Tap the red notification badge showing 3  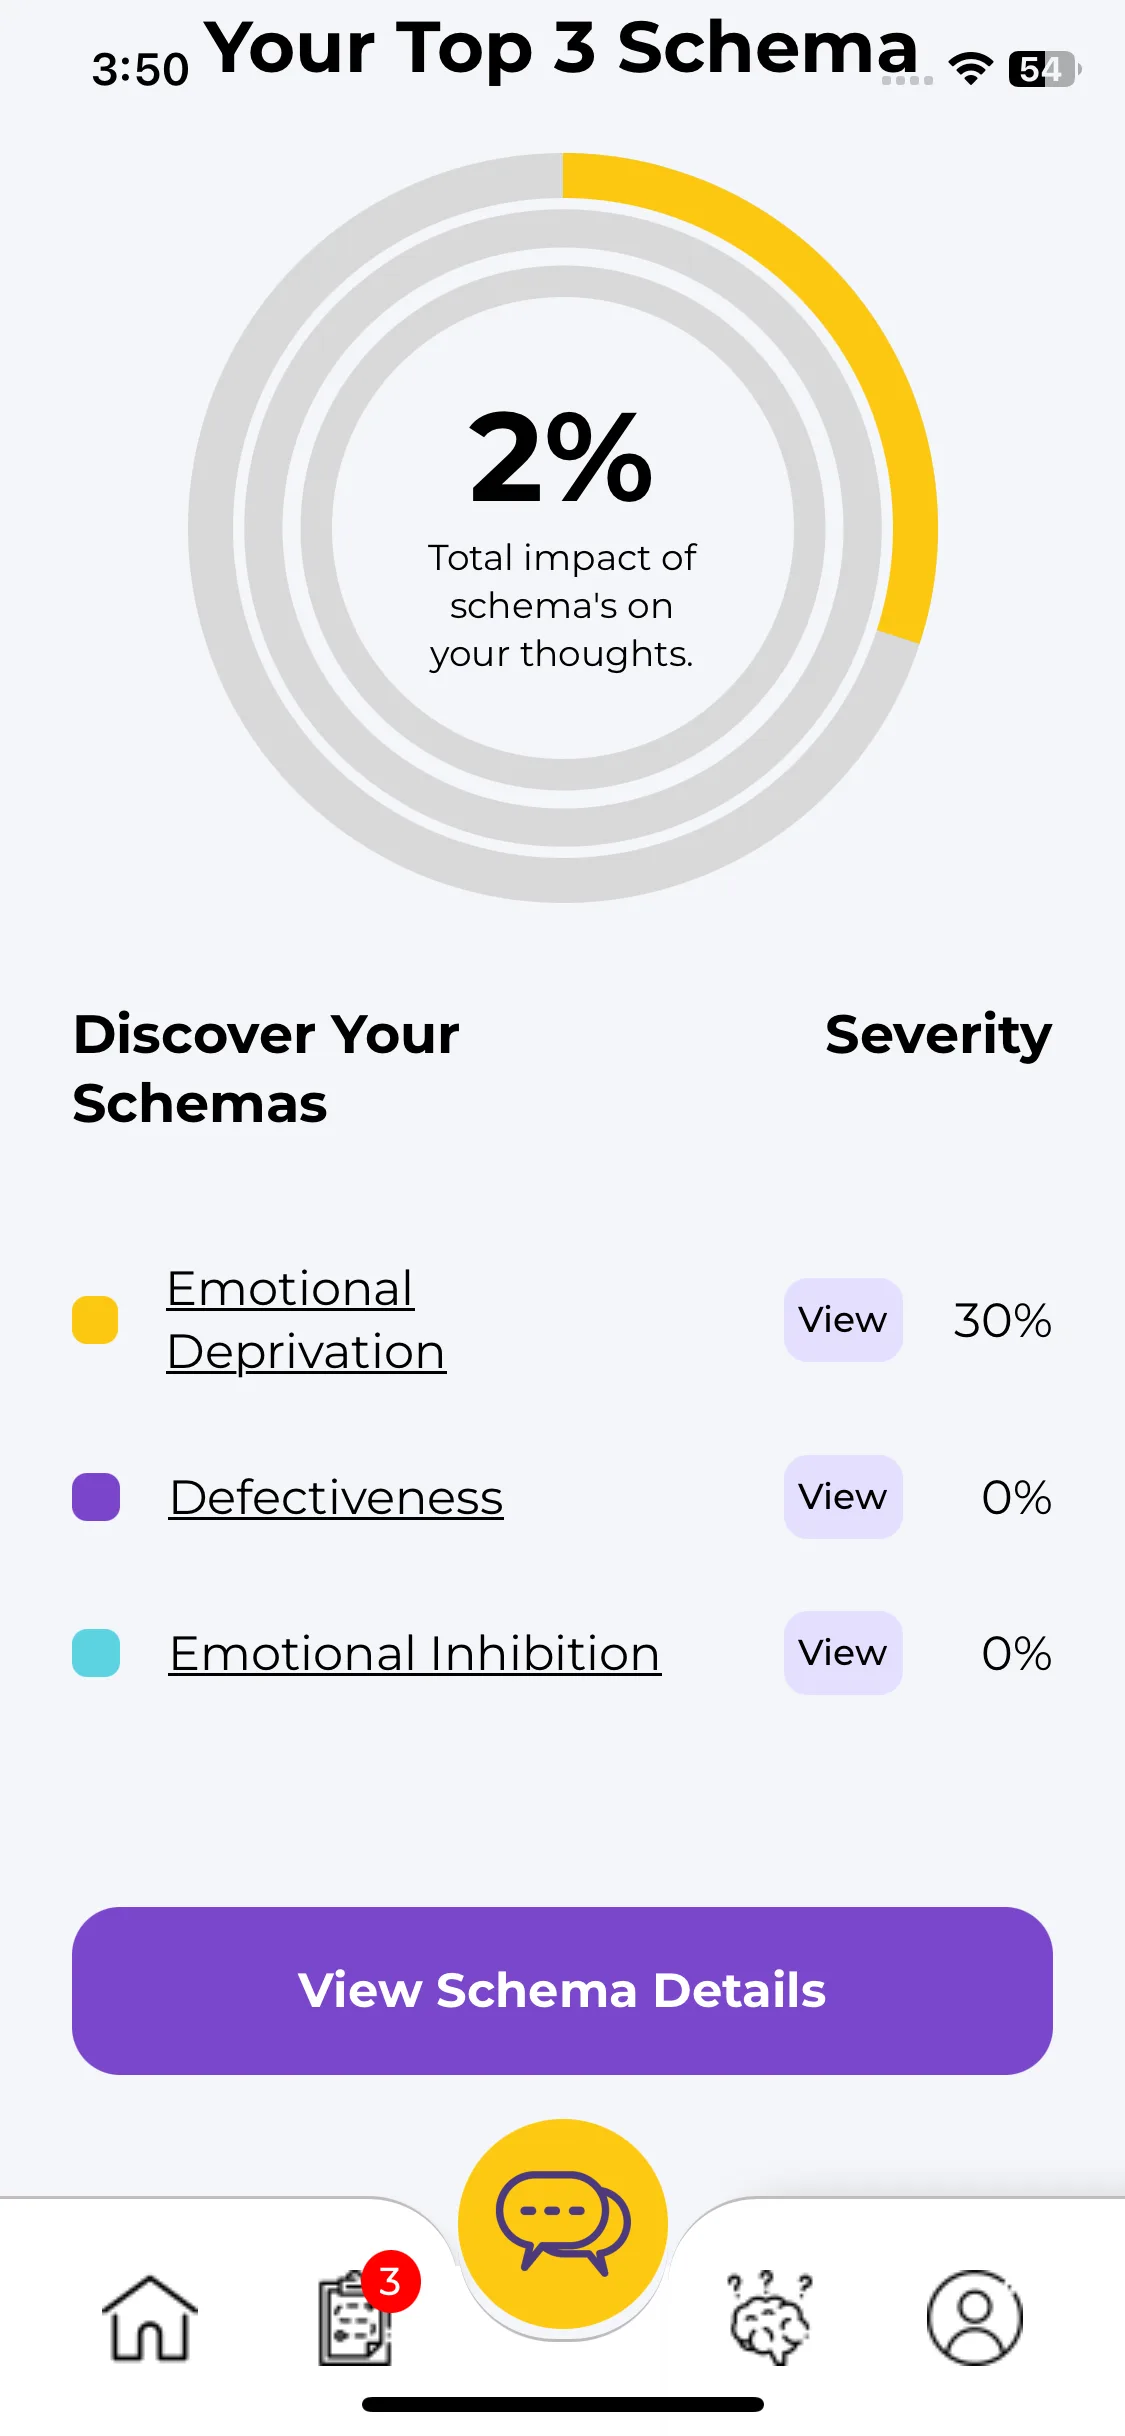tap(391, 2282)
